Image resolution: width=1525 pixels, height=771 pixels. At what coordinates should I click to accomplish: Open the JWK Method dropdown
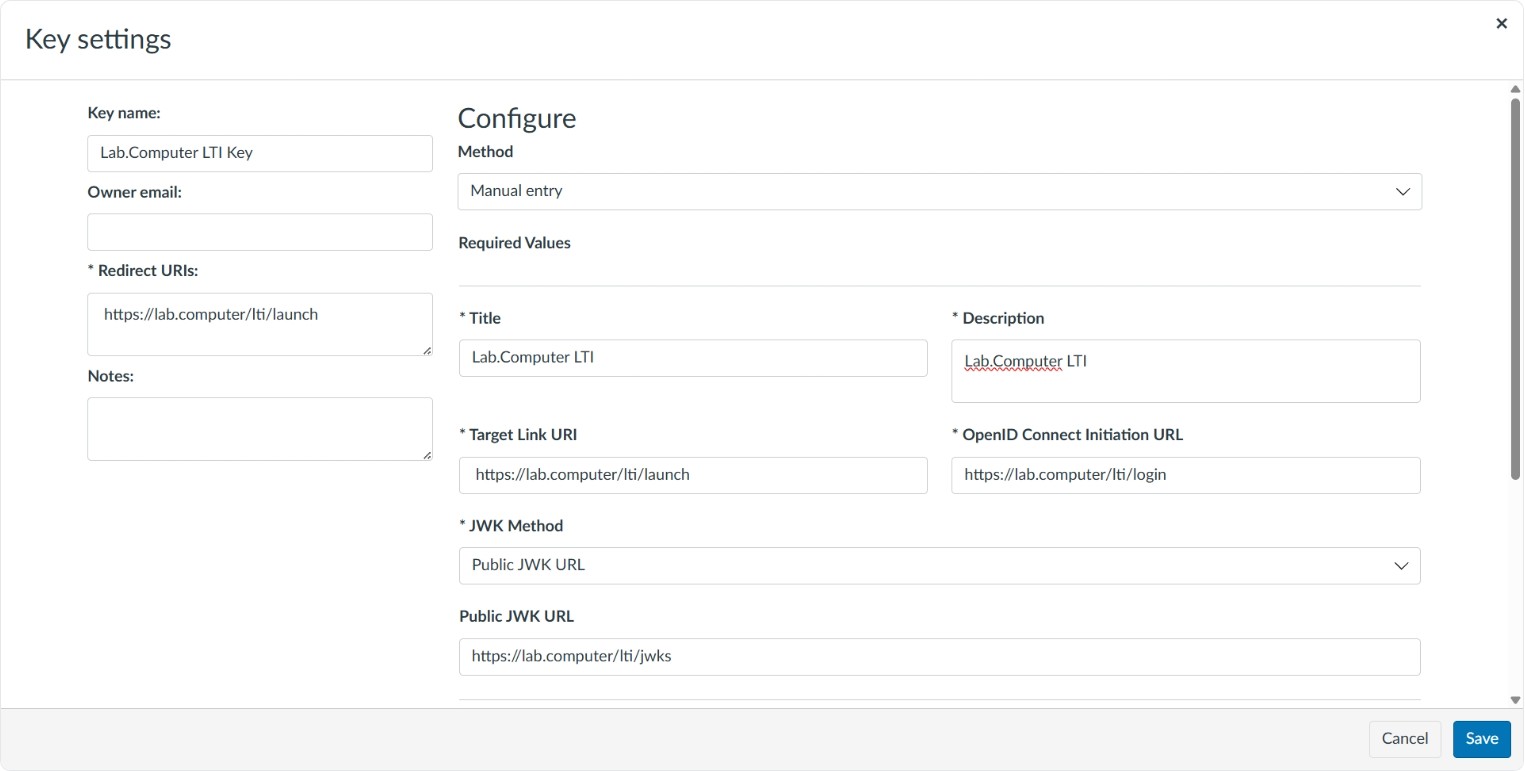point(939,565)
